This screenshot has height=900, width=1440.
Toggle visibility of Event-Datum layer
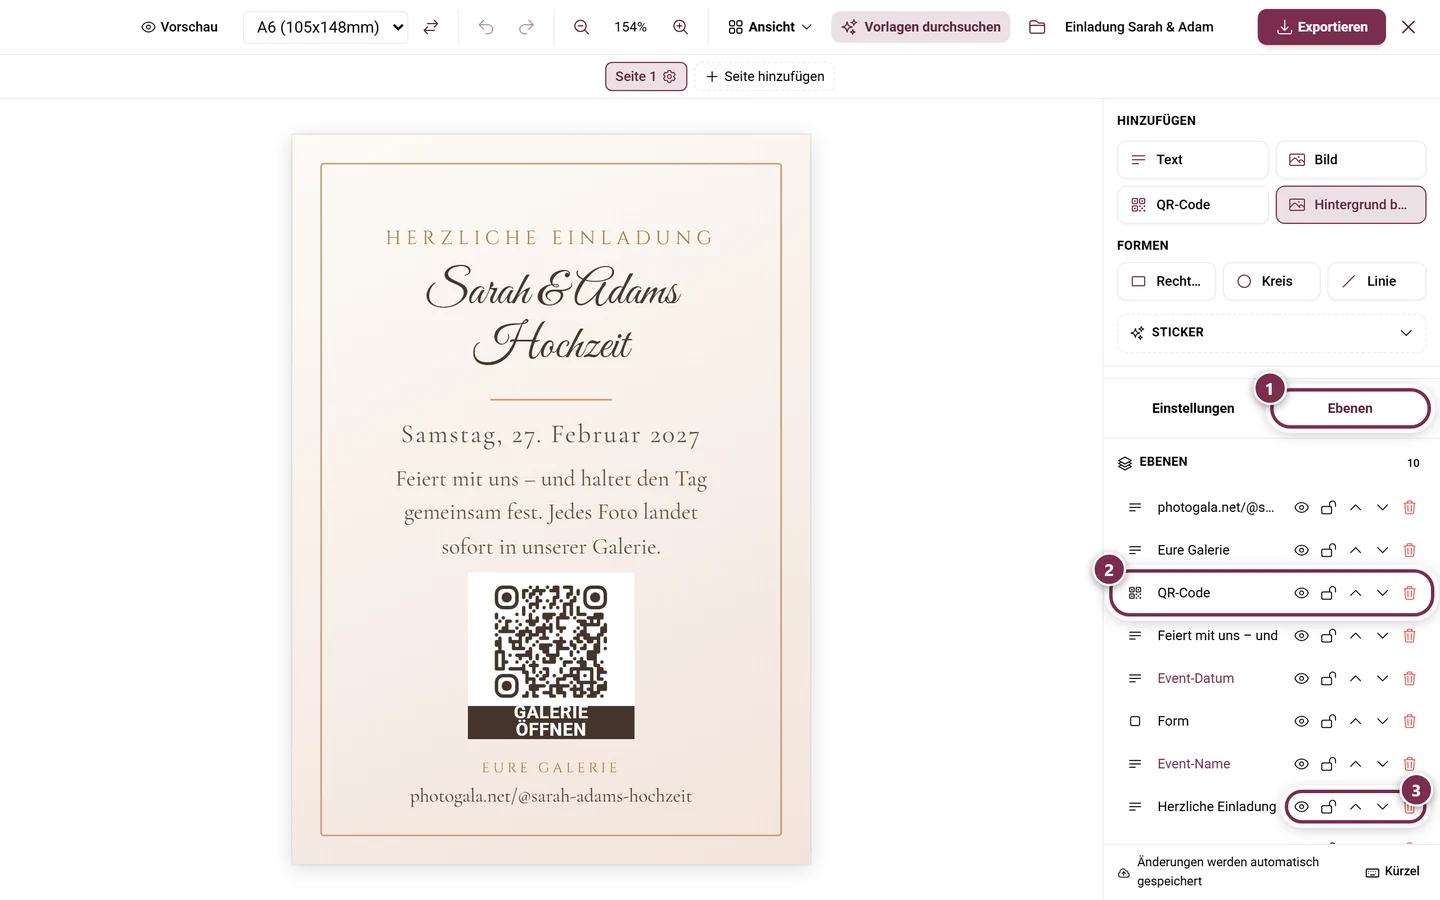1301,679
